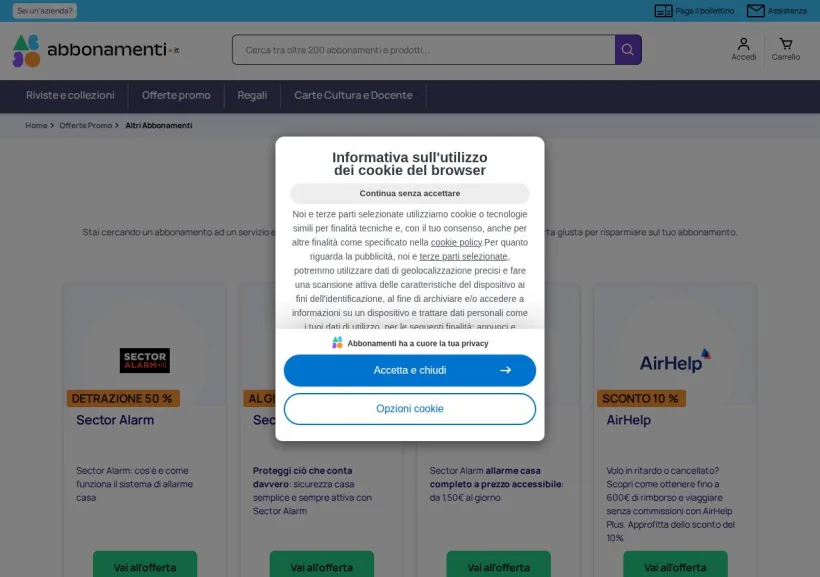Open the Accedi user account icon
Image resolution: width=820 pixels, height=577 pixels.
point(744,43)
